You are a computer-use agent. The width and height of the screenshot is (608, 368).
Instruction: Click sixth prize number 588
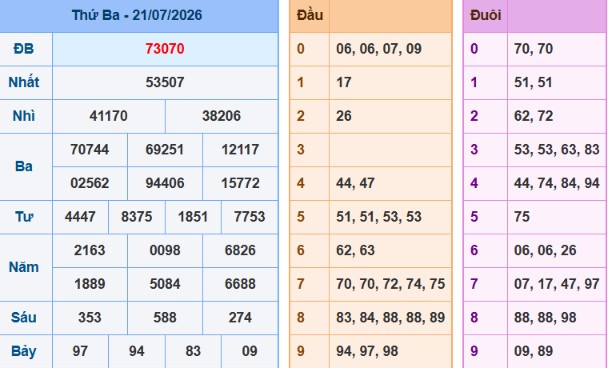165,318
